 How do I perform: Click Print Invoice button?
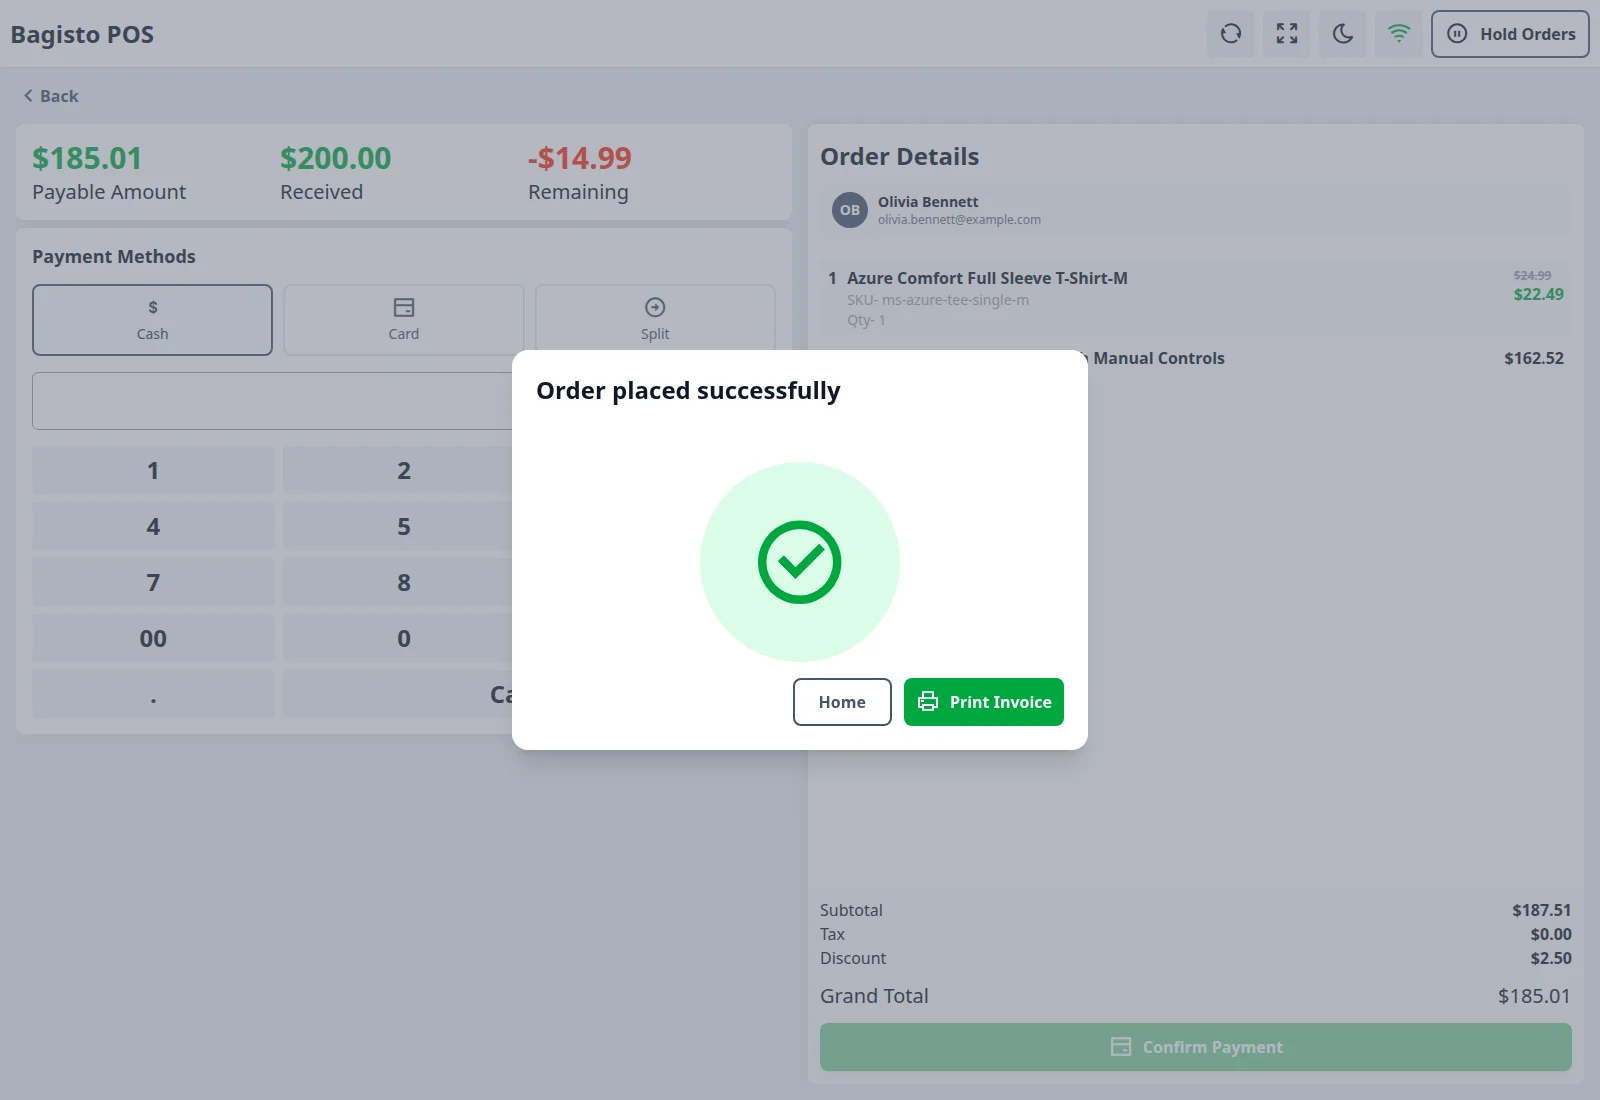(x=984, y=702)
